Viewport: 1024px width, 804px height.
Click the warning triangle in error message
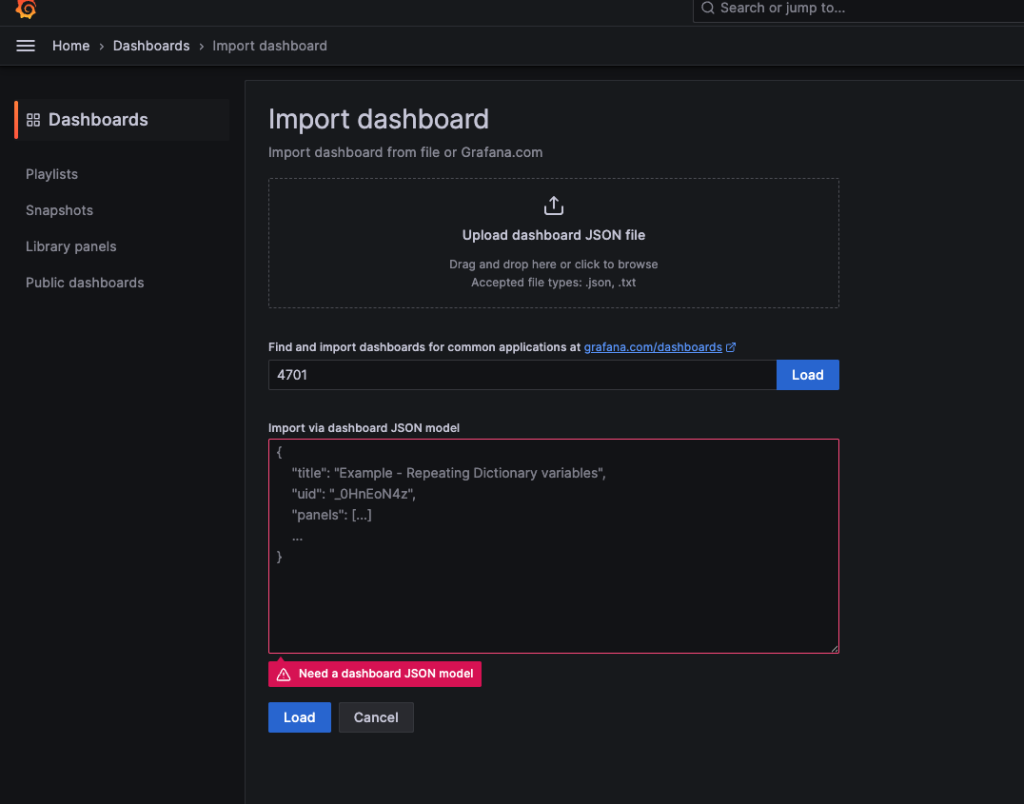[x=283, y=674]
